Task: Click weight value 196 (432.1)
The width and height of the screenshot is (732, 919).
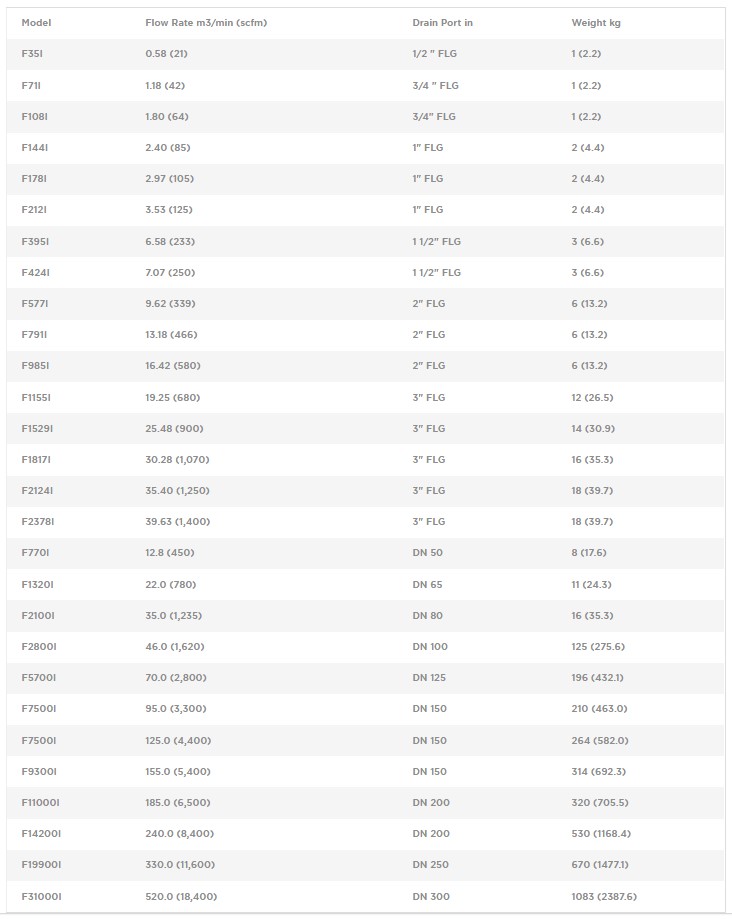Action: [x=597, y=678]
